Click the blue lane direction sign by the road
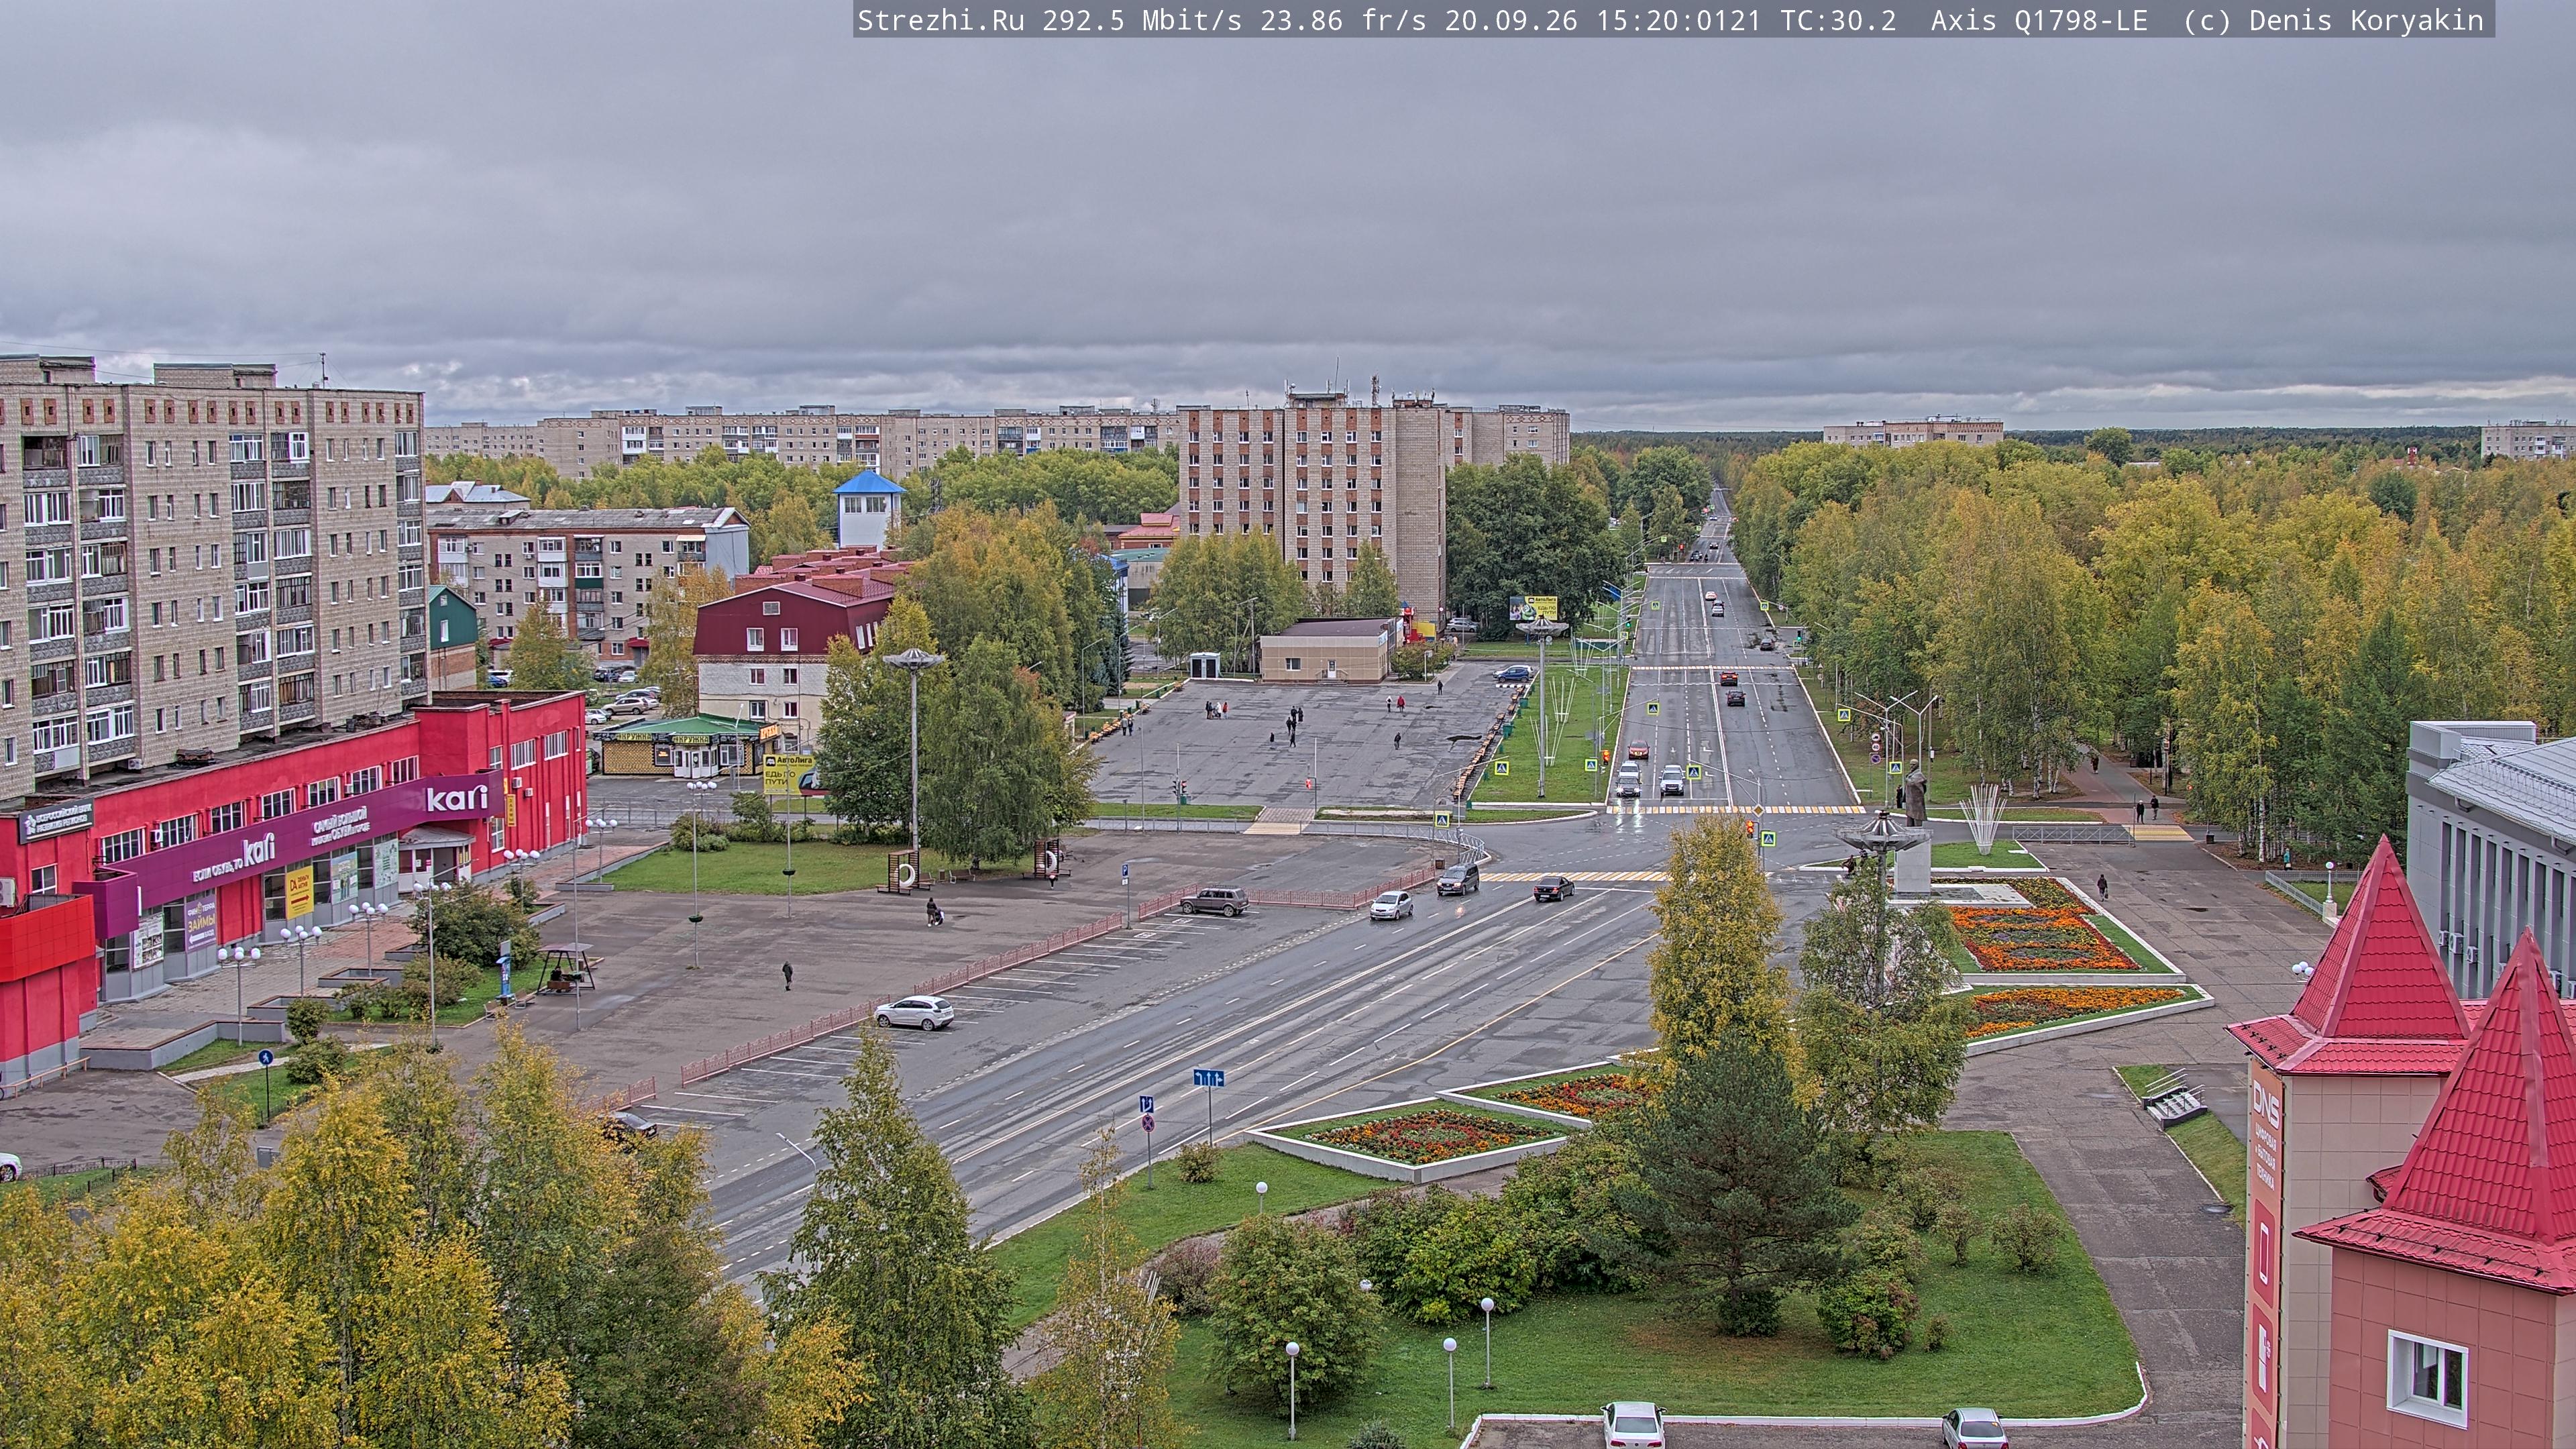 point(1208,1077)
